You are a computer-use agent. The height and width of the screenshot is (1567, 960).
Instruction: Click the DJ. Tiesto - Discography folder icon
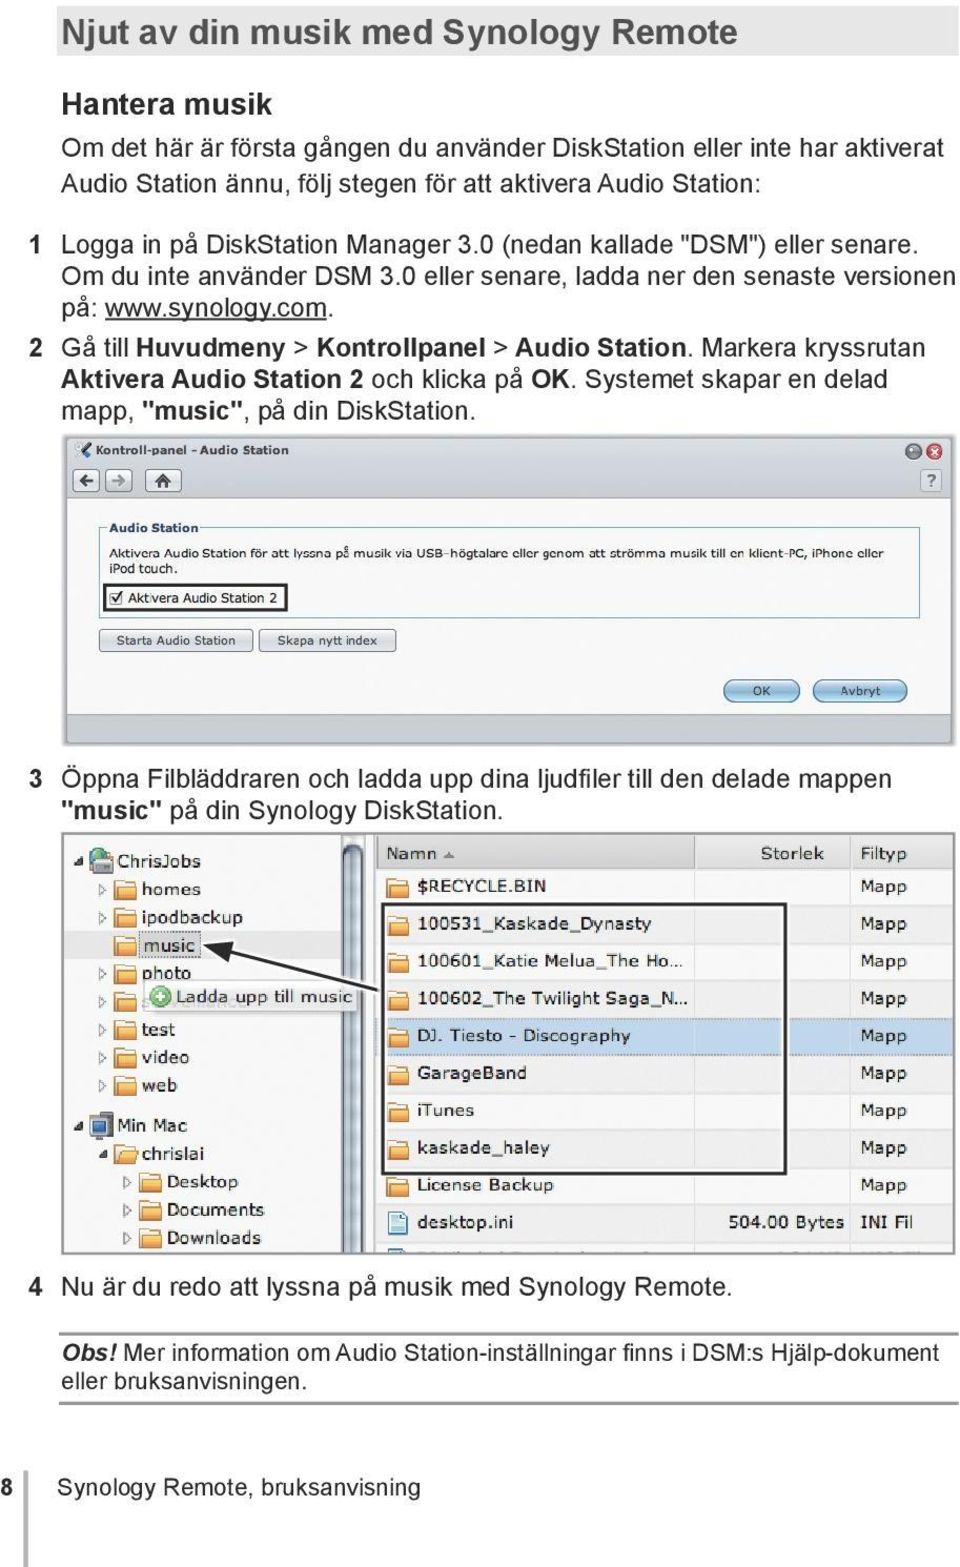398,1037
